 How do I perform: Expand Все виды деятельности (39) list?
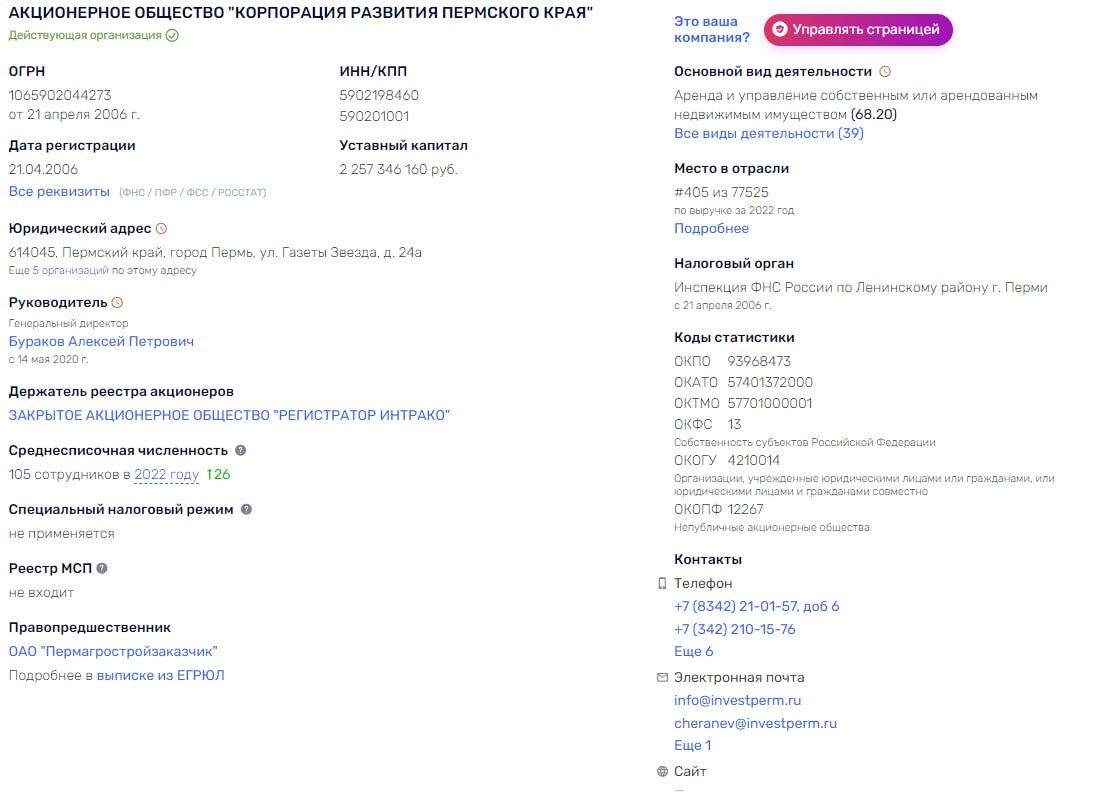pyautogui.click(x=769, y=133)
